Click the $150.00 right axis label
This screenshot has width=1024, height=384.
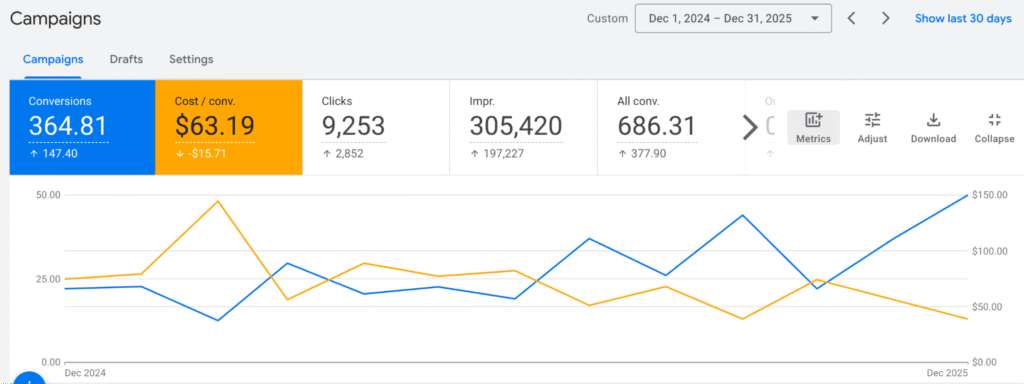(x=989, y=195)
